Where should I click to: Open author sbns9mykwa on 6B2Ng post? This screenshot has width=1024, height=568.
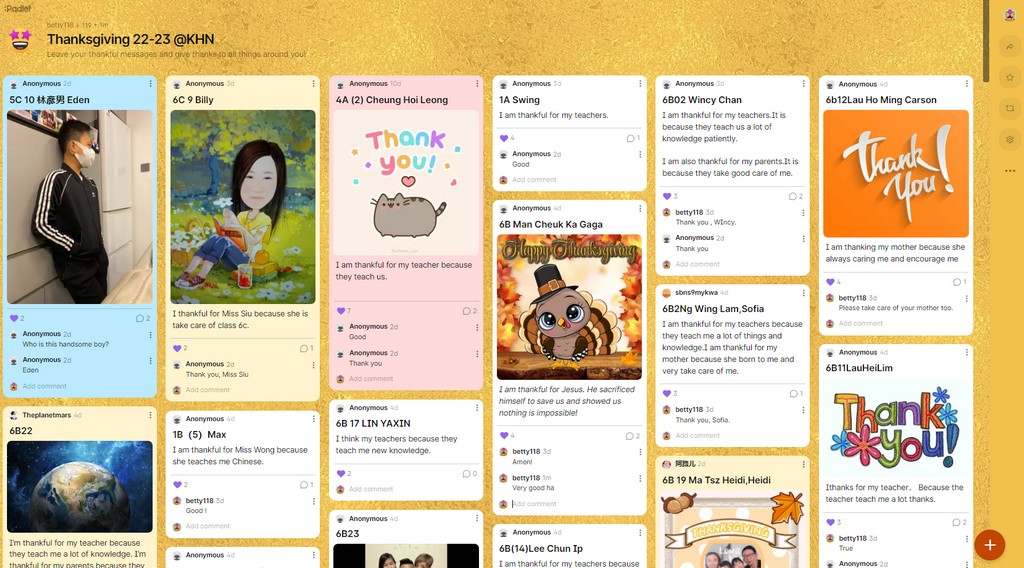pyautogui.click(x=696, y=292)
